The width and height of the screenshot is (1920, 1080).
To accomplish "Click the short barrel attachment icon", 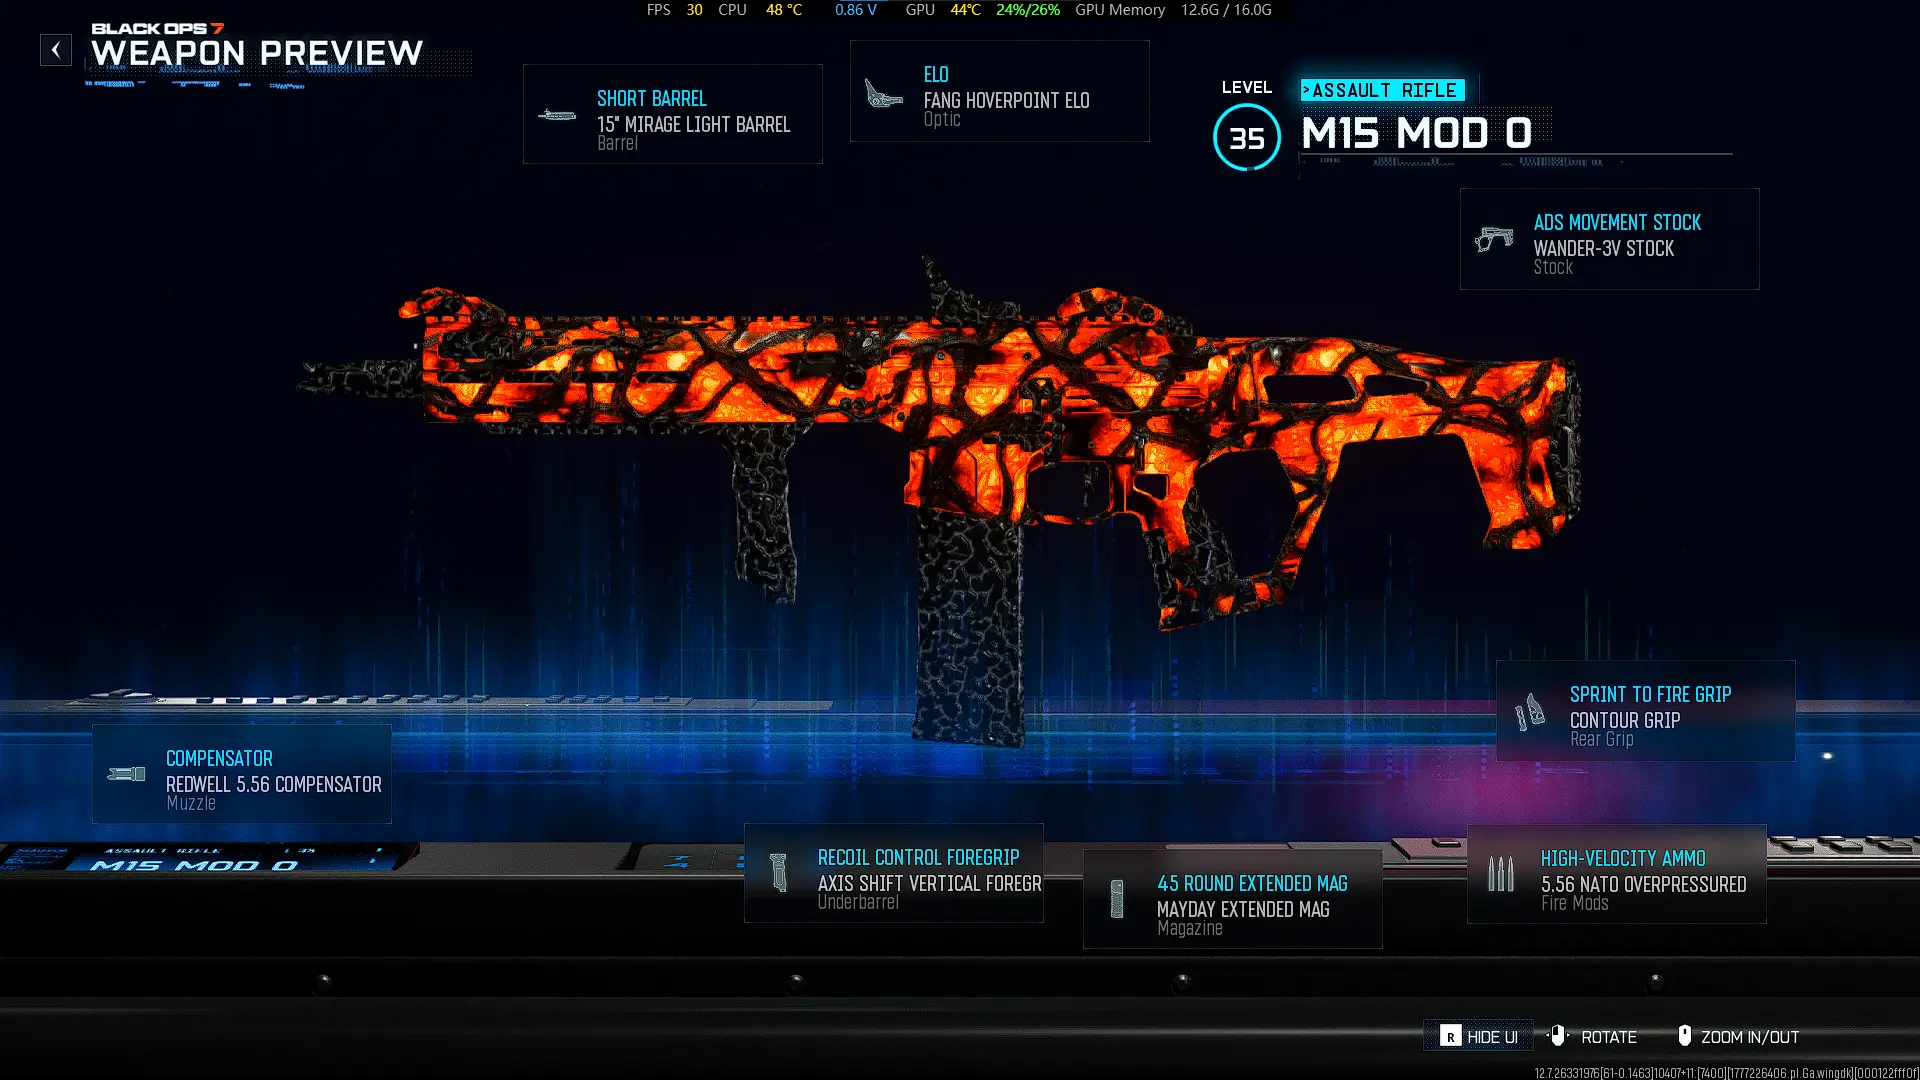I will click(557, 116).
